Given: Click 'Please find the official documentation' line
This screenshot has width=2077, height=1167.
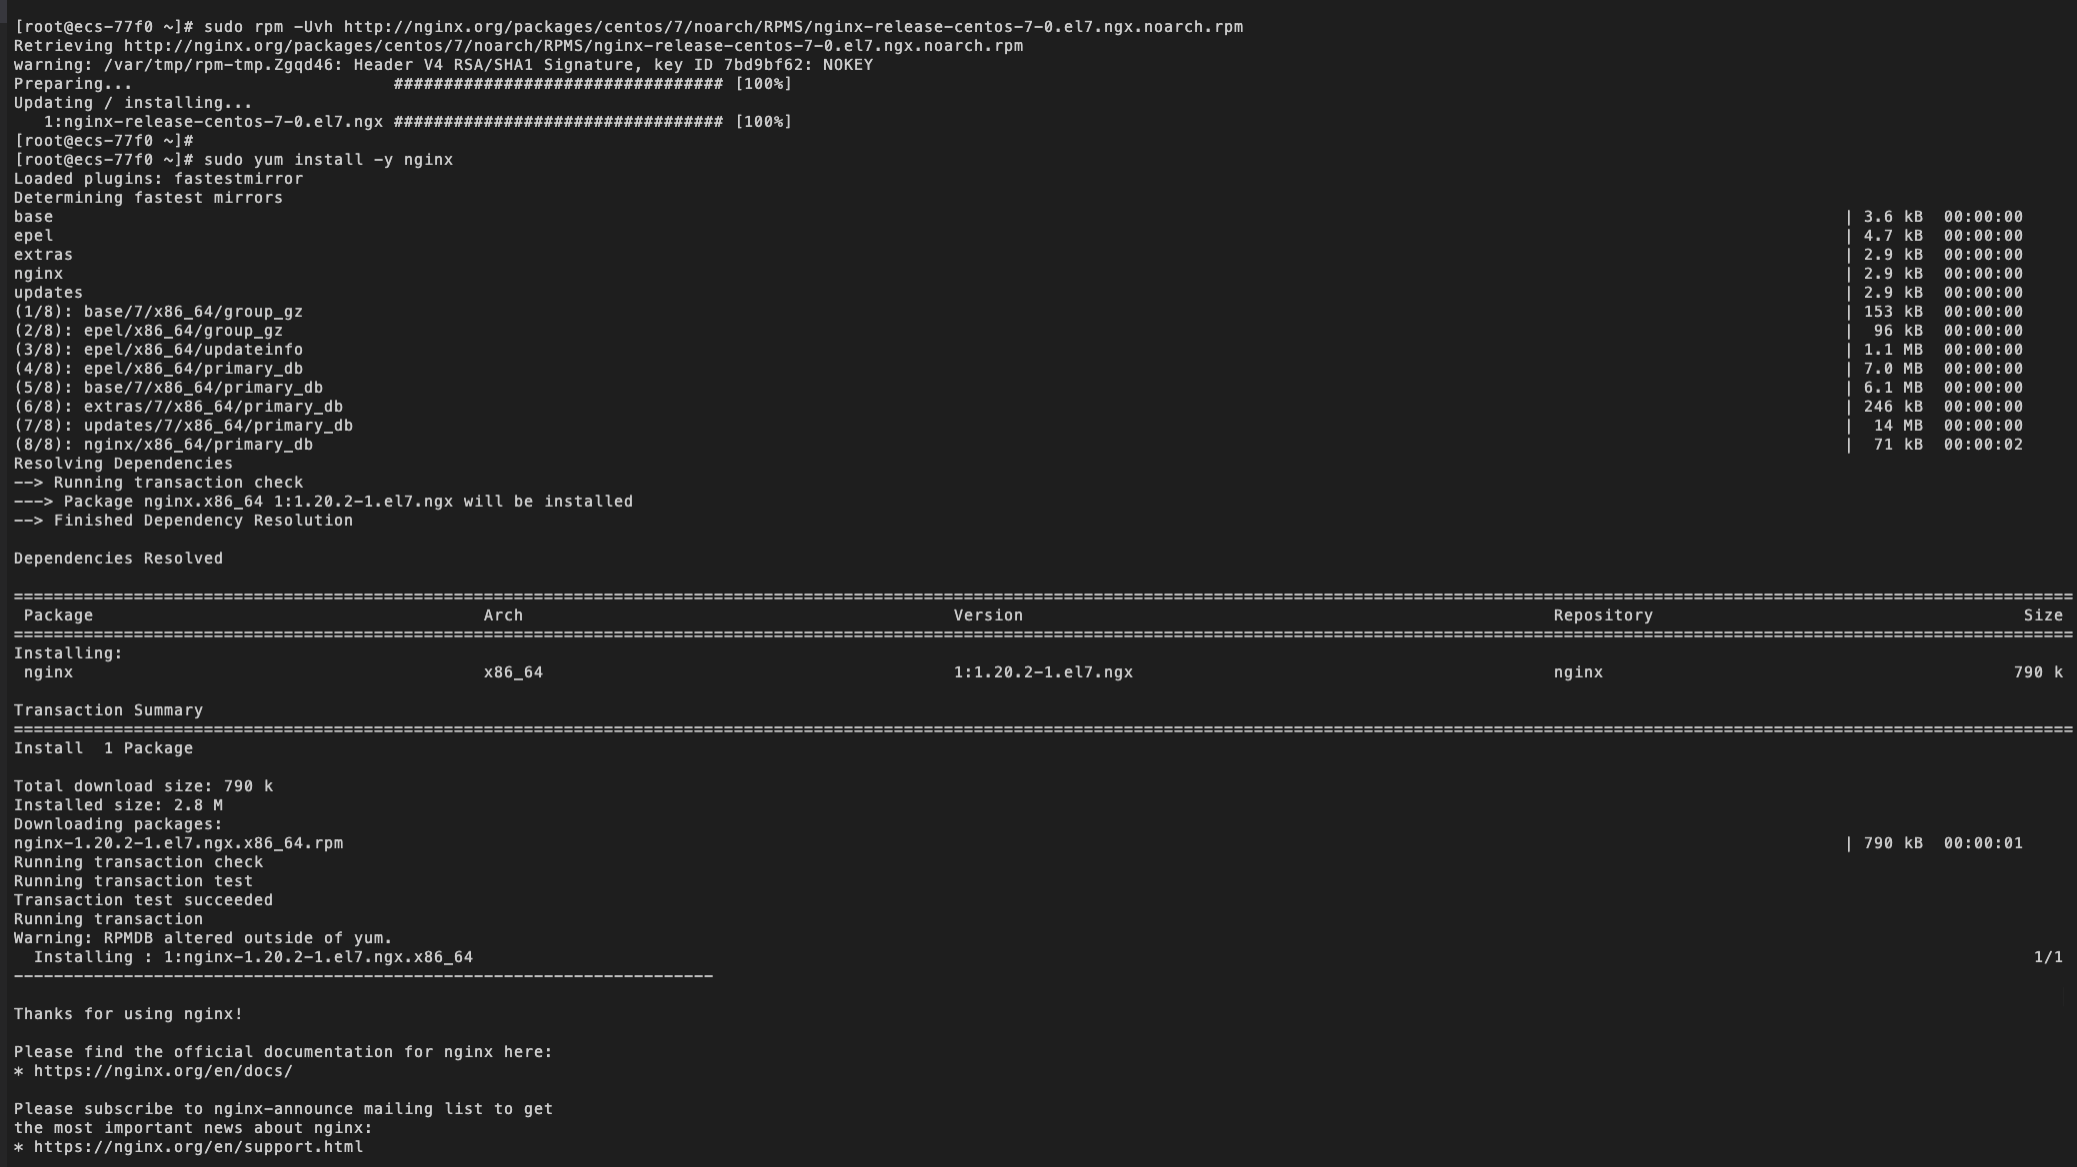Looking at the screenshot, I should coord(283,1053).
